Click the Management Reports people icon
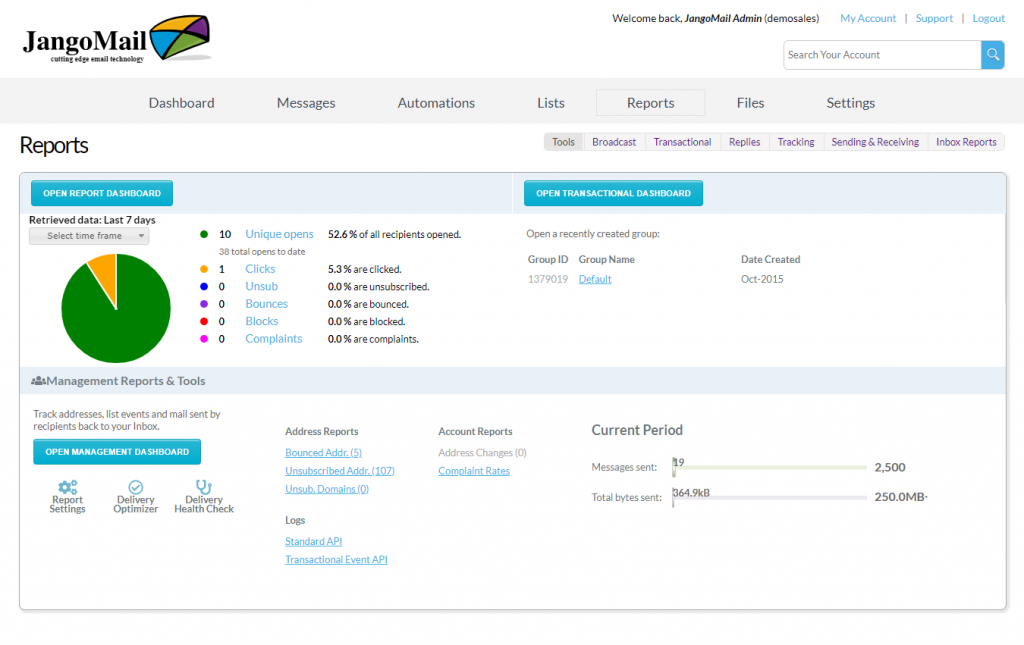This screenshot has width=1024, height=645. [39, 381]
